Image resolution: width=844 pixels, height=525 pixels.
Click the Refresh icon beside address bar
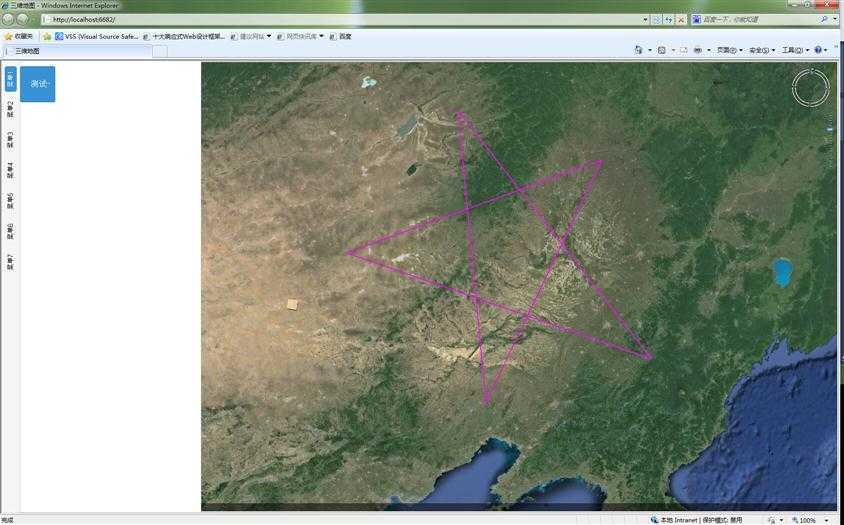click(x=669, y=19)
